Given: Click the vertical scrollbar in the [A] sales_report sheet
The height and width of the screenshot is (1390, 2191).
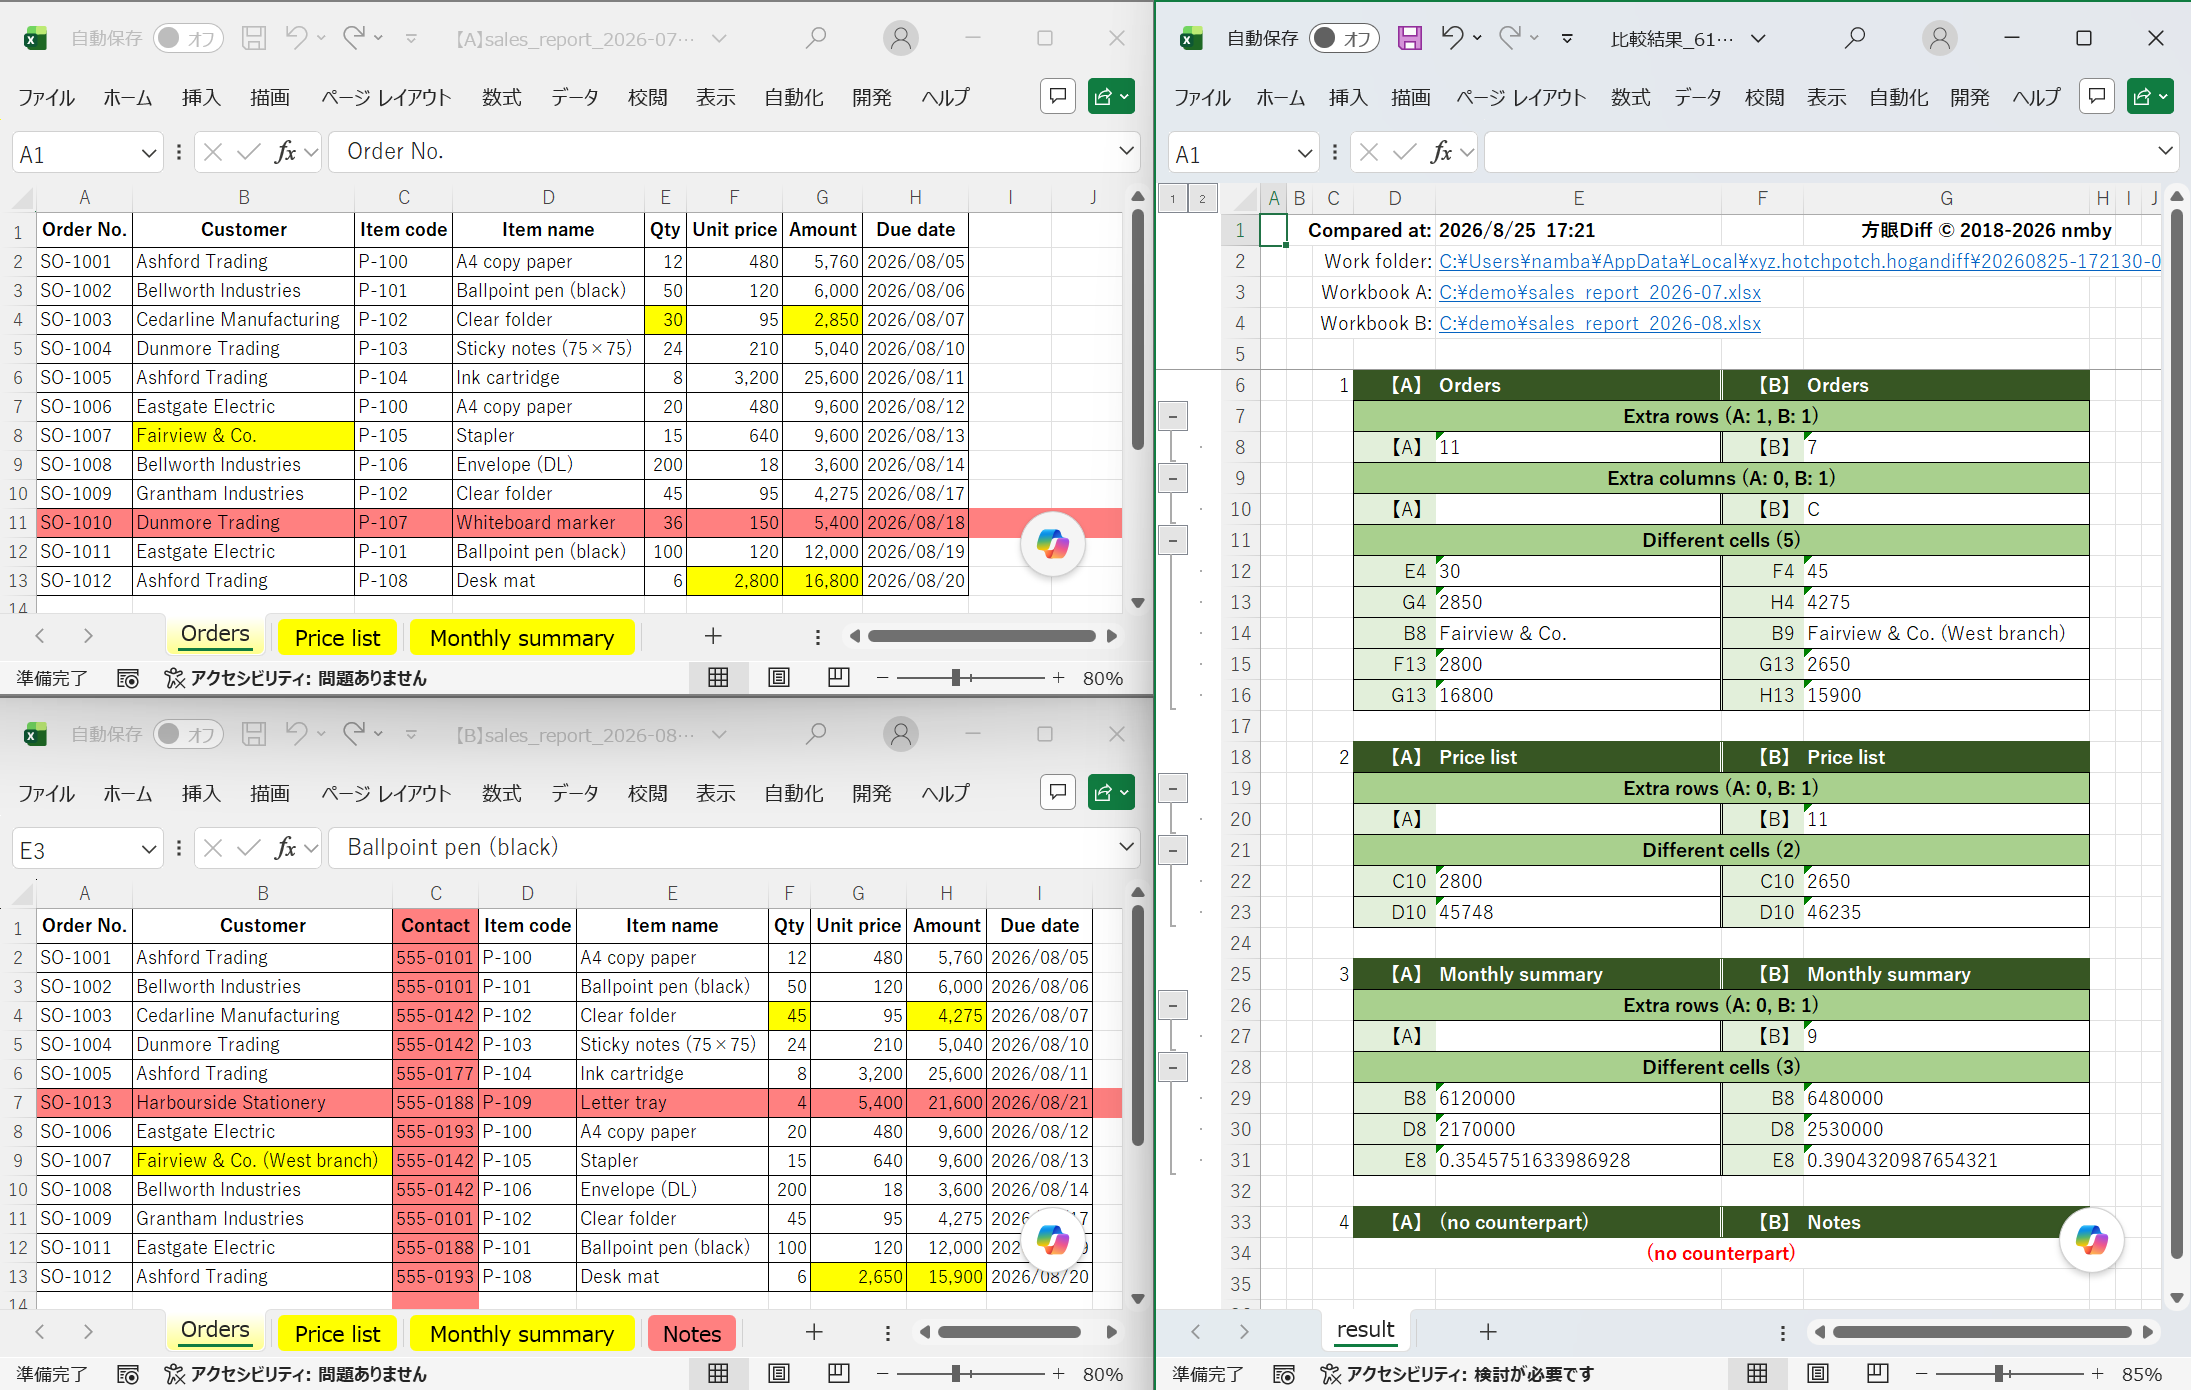Looking at the screenshot, I should tap(1137, 330).
